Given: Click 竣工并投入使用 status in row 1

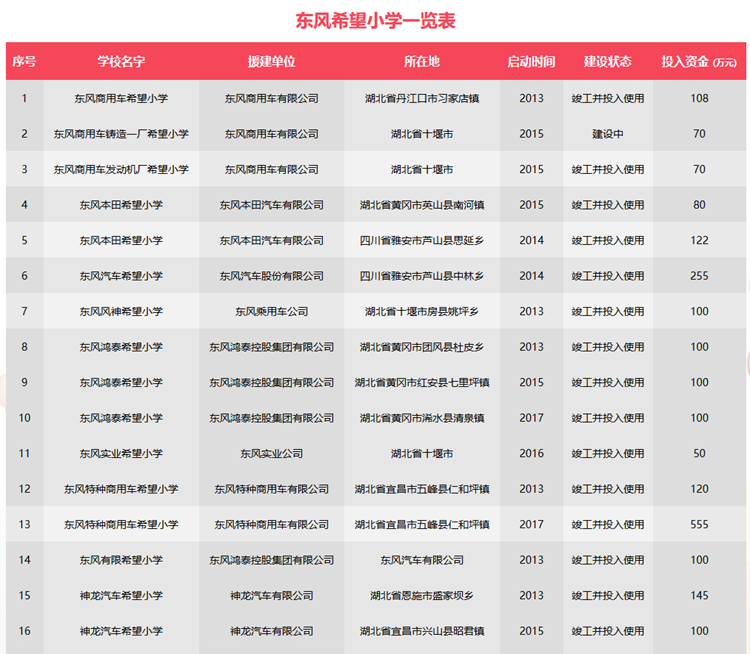Looking at the screenshot, I should coord(608,99).
